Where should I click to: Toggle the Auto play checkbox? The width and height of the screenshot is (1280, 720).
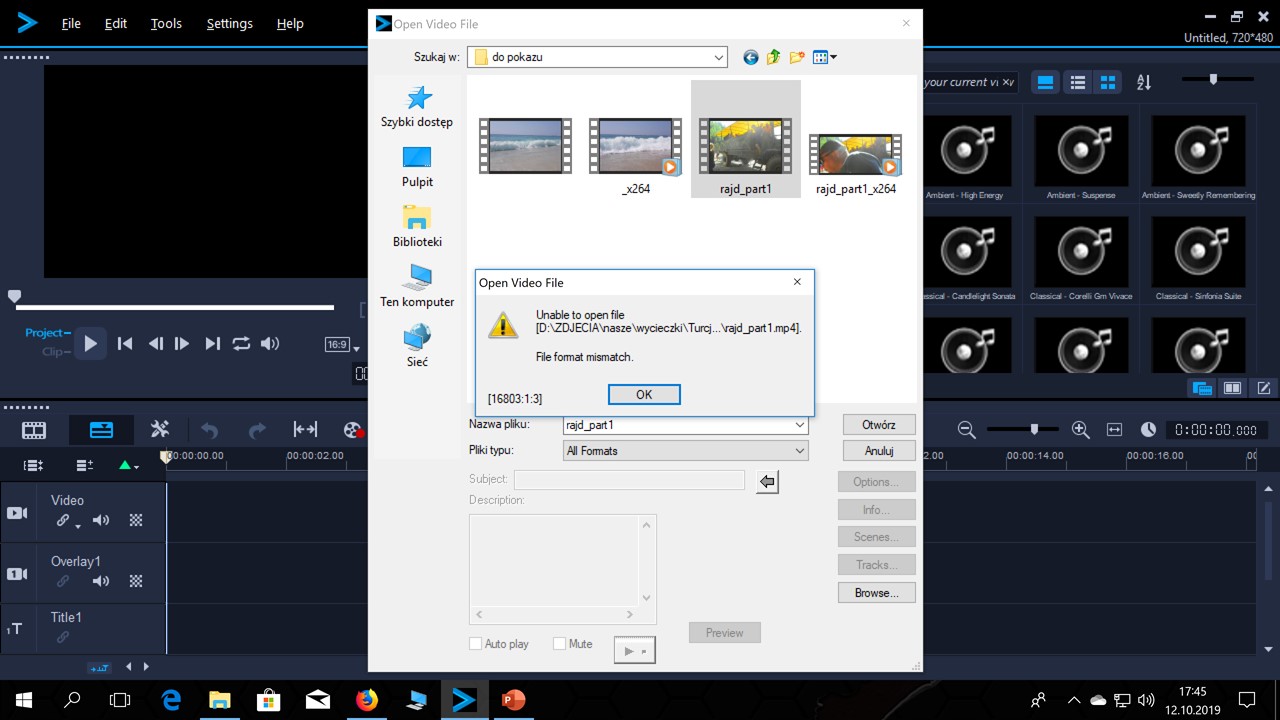point(476,644)
